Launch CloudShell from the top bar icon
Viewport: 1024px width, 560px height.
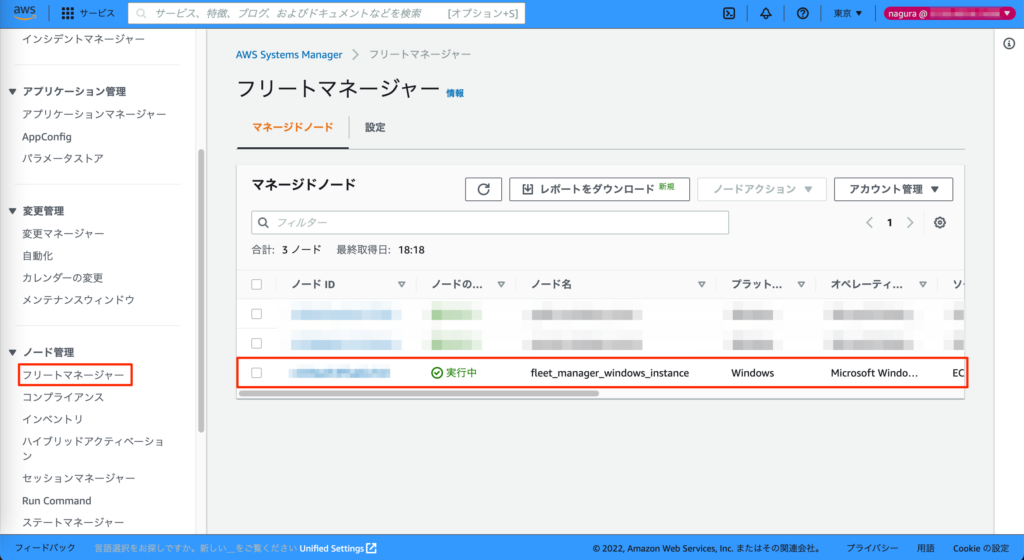click(729, 13)
